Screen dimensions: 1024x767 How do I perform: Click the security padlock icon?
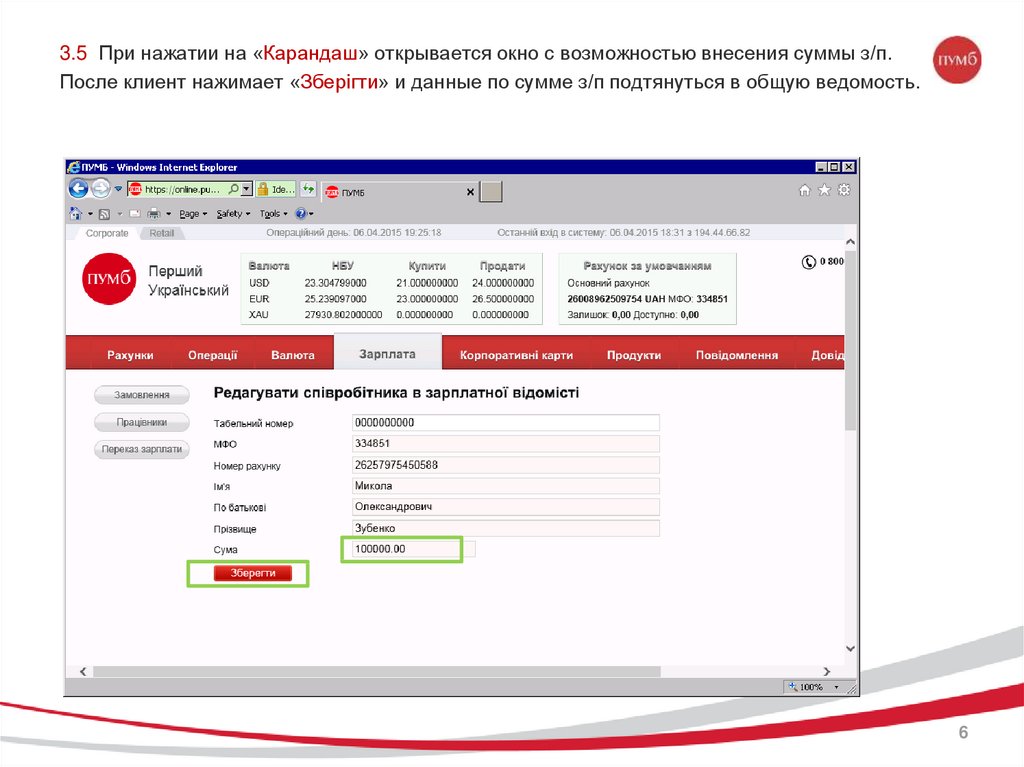tap(262, 189)
